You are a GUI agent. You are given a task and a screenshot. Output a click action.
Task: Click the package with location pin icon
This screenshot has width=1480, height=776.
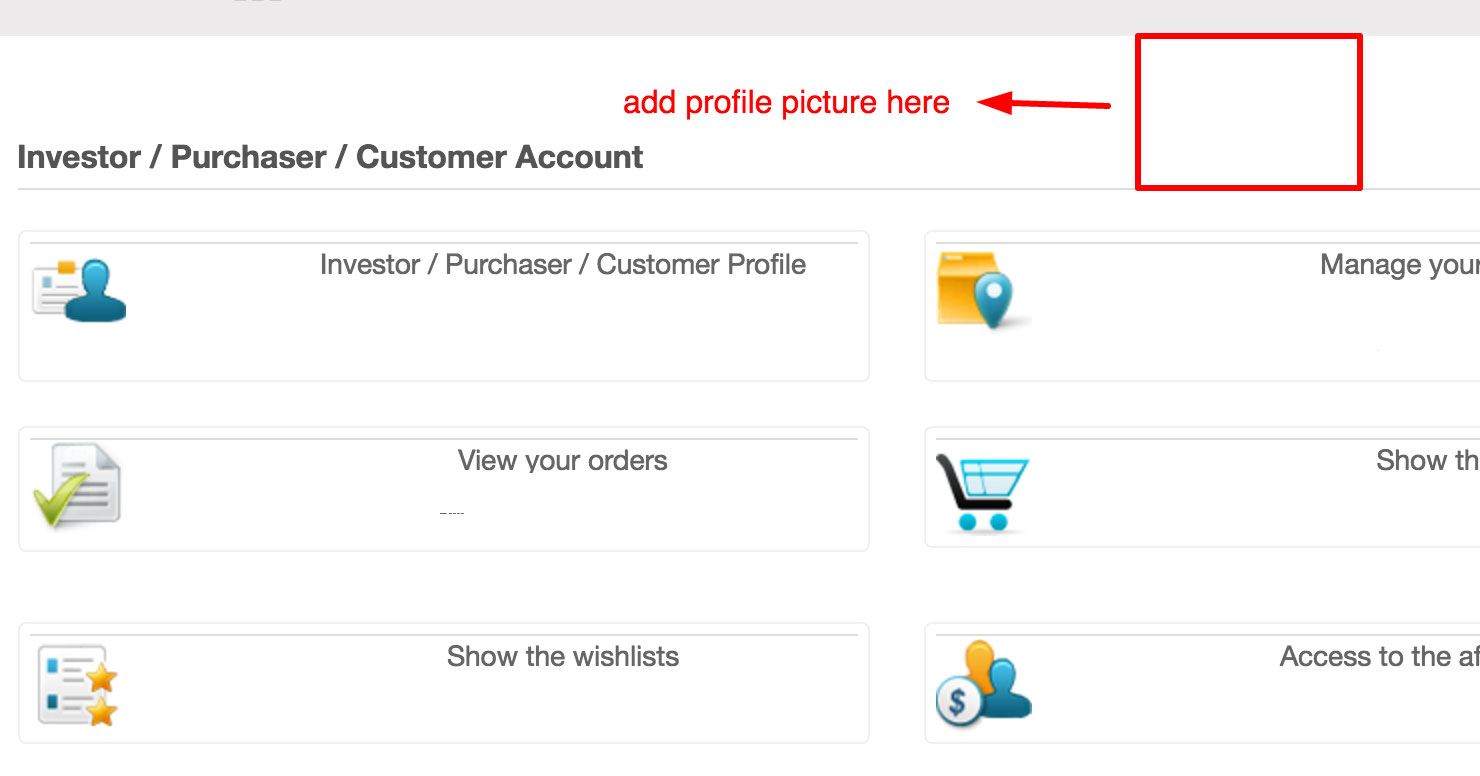(983, 290)
